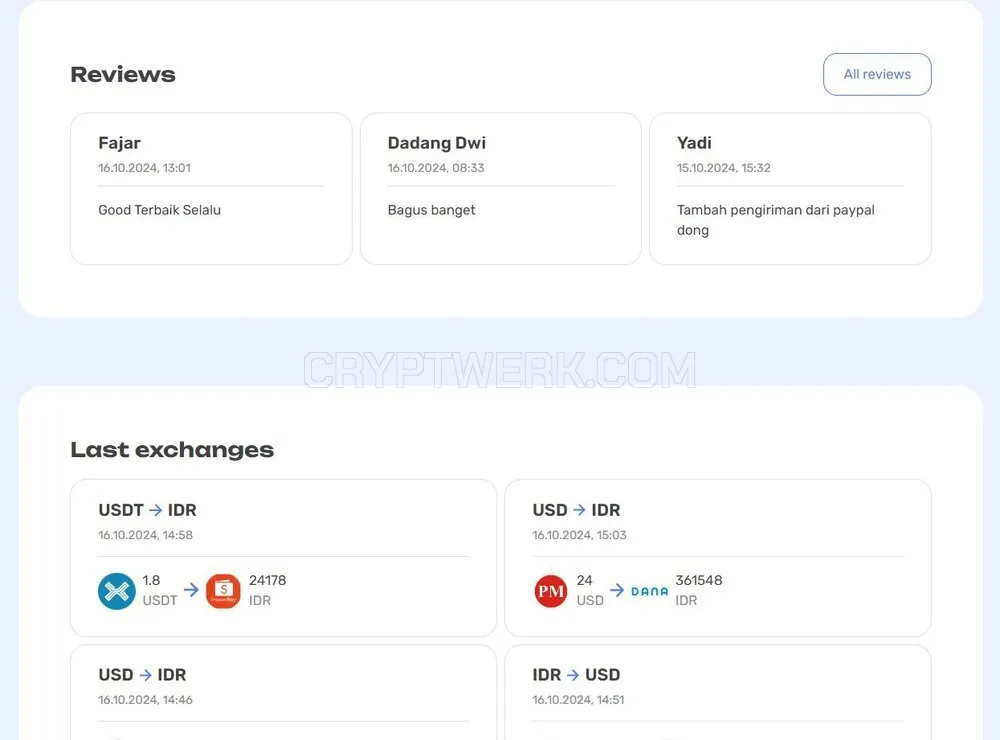Click the red PM Perfect Money icon
Screen dimensions: 1000x740
pos(551,591)
